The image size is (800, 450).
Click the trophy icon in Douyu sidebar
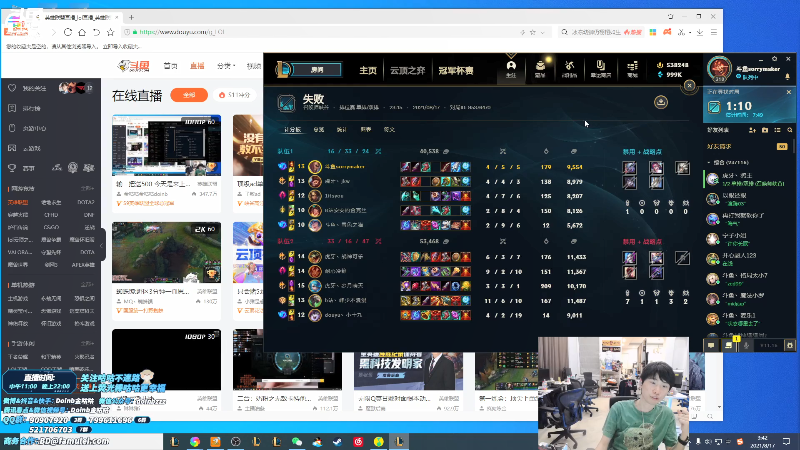[x=12, y=167]
